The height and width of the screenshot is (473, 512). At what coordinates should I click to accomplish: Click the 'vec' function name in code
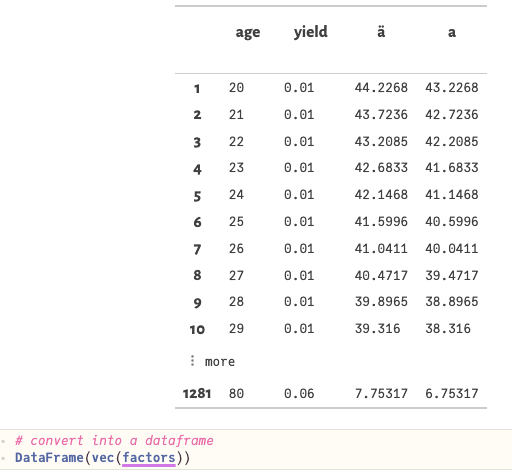click(x=103, y=458)
